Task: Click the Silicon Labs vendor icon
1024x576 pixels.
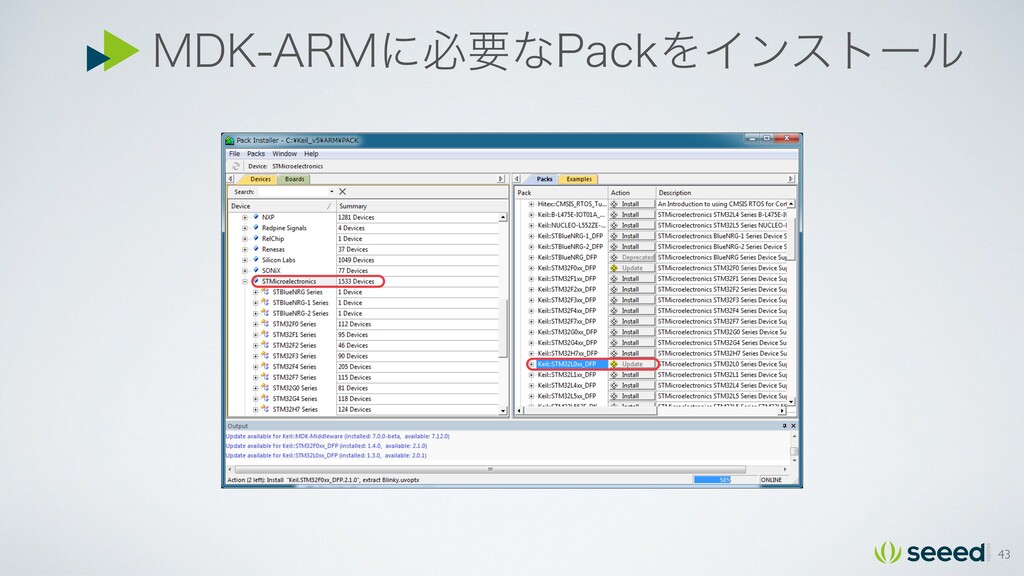Action: pos(256,259)
